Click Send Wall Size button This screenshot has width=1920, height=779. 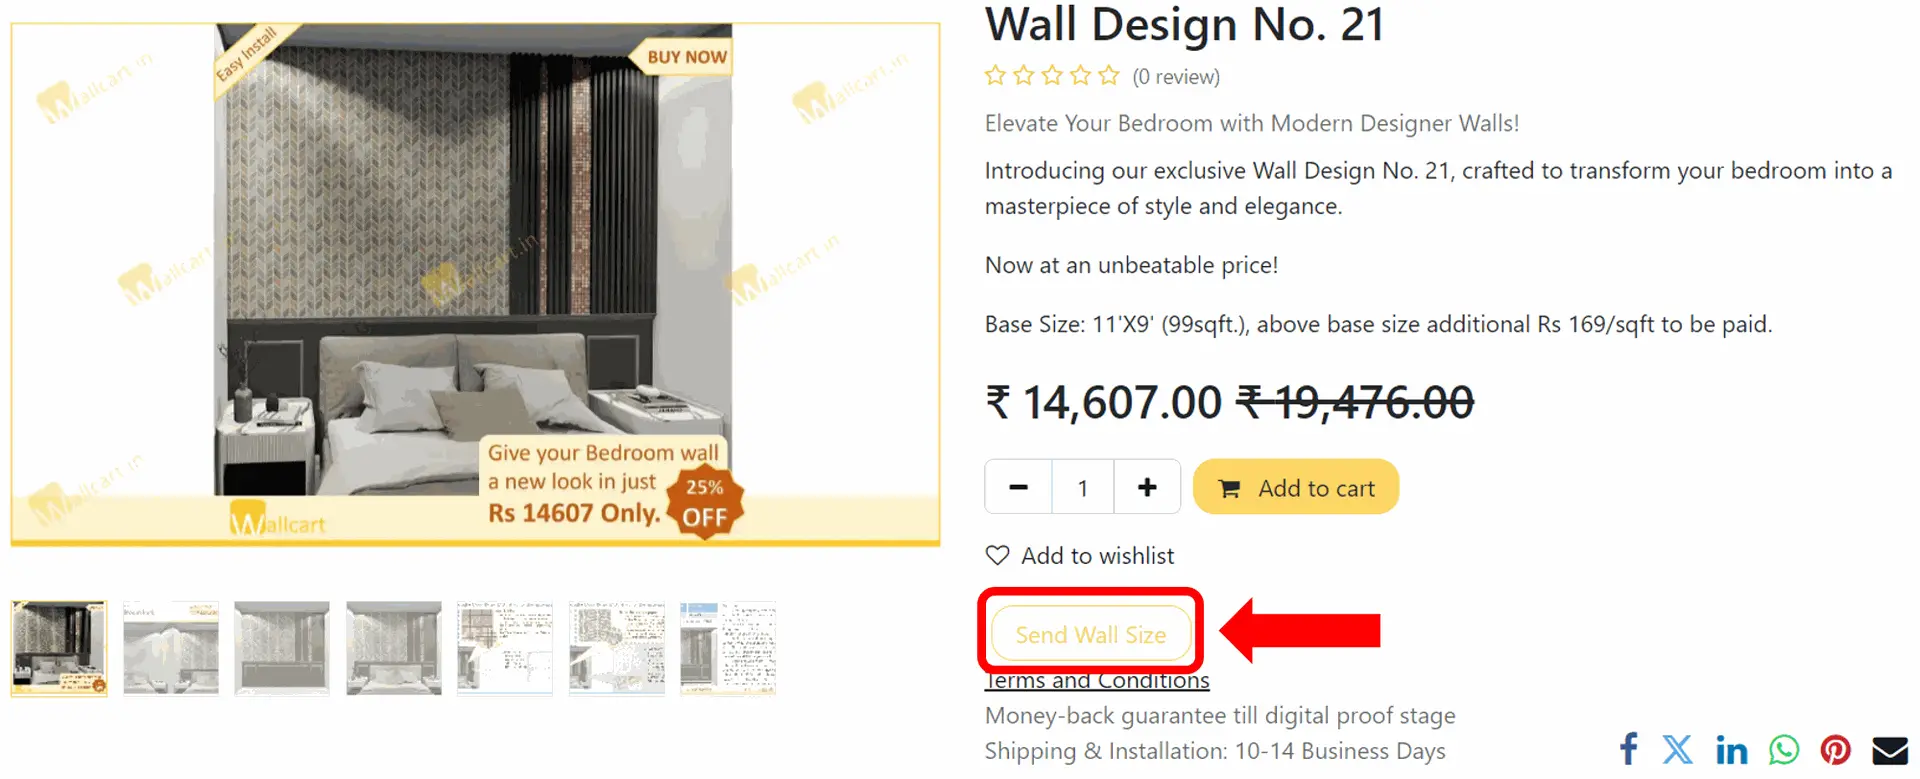[1091, 634]
